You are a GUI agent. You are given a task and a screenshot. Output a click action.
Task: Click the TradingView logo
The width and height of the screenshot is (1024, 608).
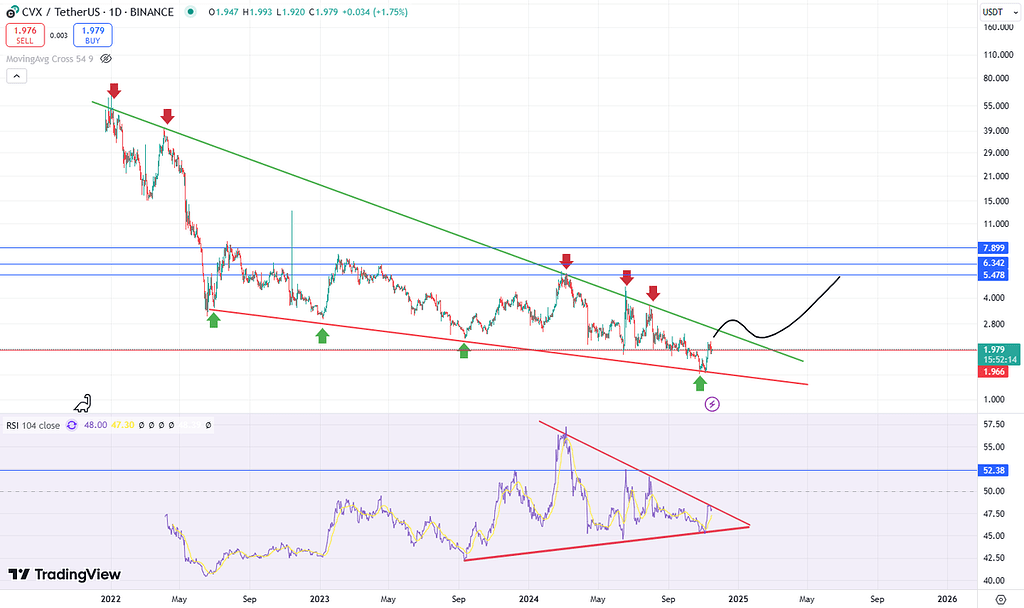point(65,574)
